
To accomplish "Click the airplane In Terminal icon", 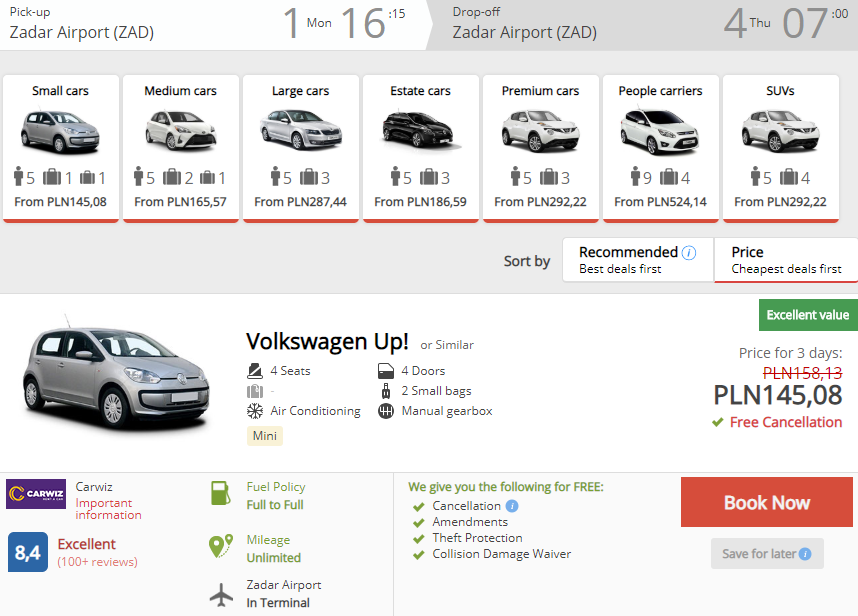I will 221,595.
